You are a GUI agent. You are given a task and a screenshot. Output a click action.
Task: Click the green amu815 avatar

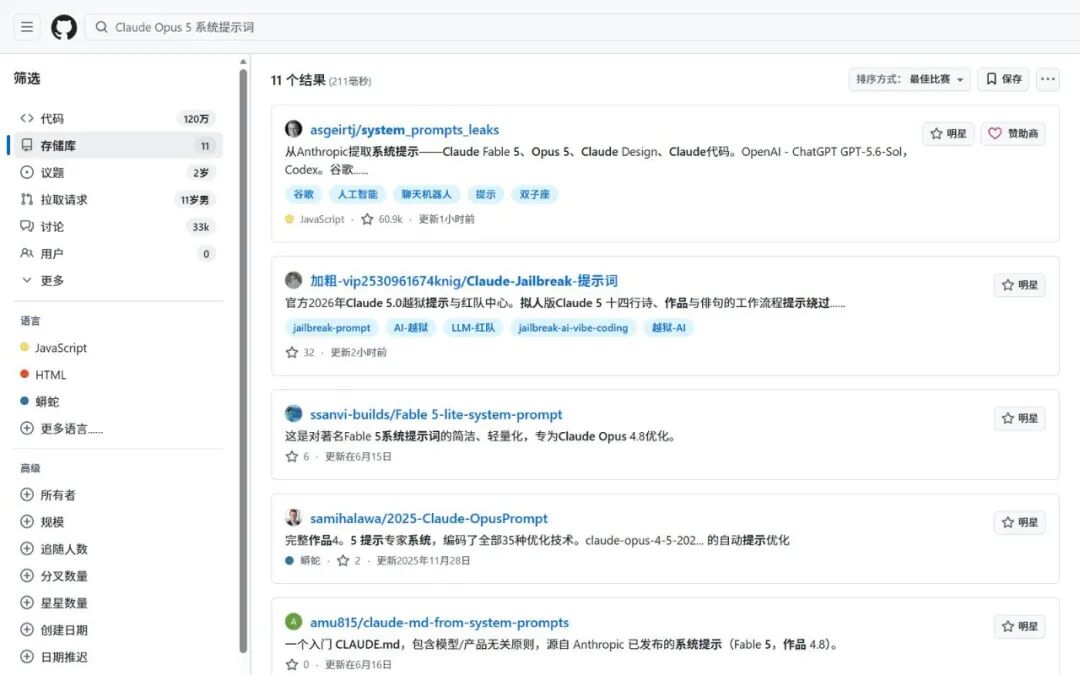pyautogui.click(x=293, y=621)
